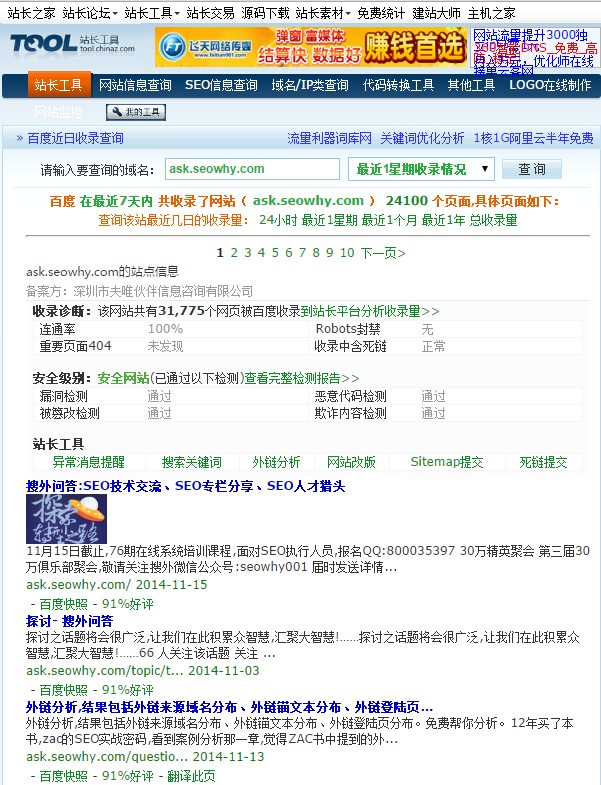Open the SEO信息查询 nav menu
601x785 pixels.
pos(221,85)
